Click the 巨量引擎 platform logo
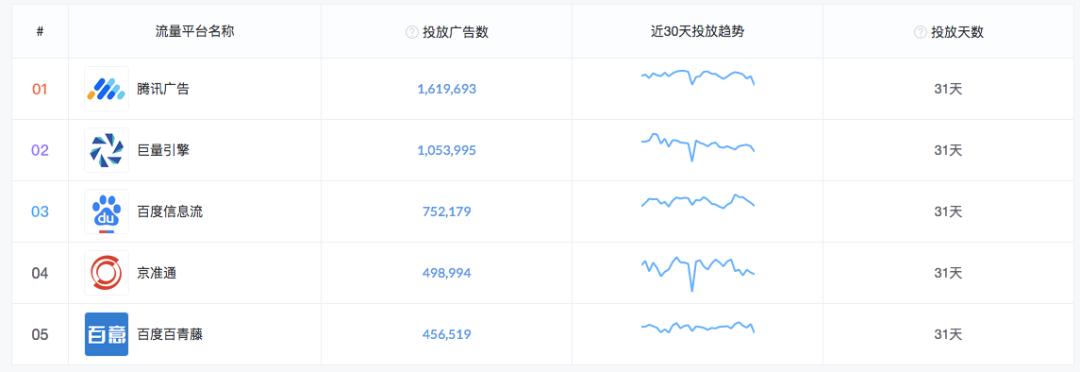 point(106,150)
